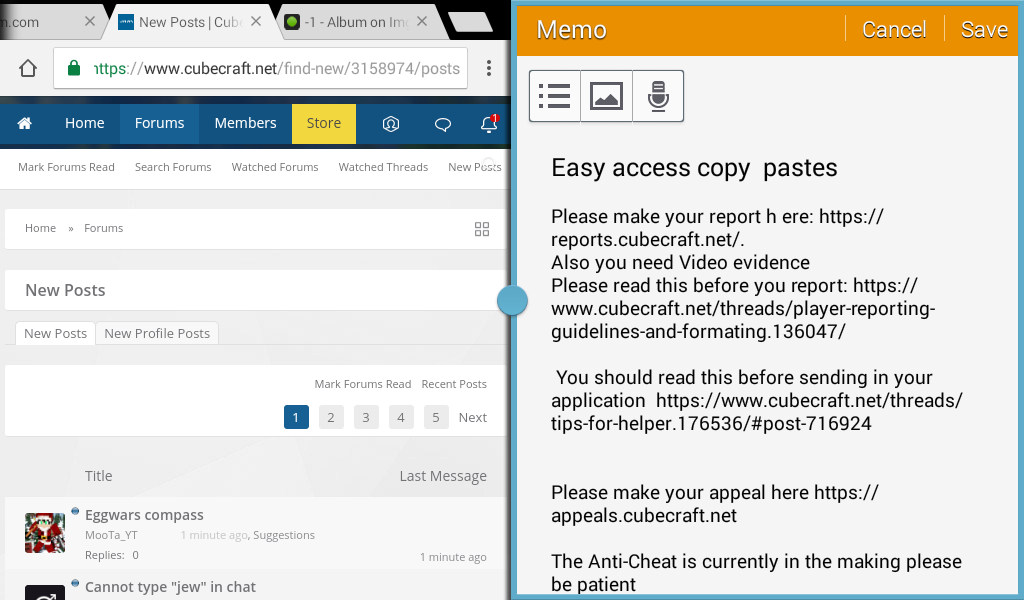This screenshot has height=600, width=1024.
Task: Start voice recording with microphone icon
Action: point(658,96)
